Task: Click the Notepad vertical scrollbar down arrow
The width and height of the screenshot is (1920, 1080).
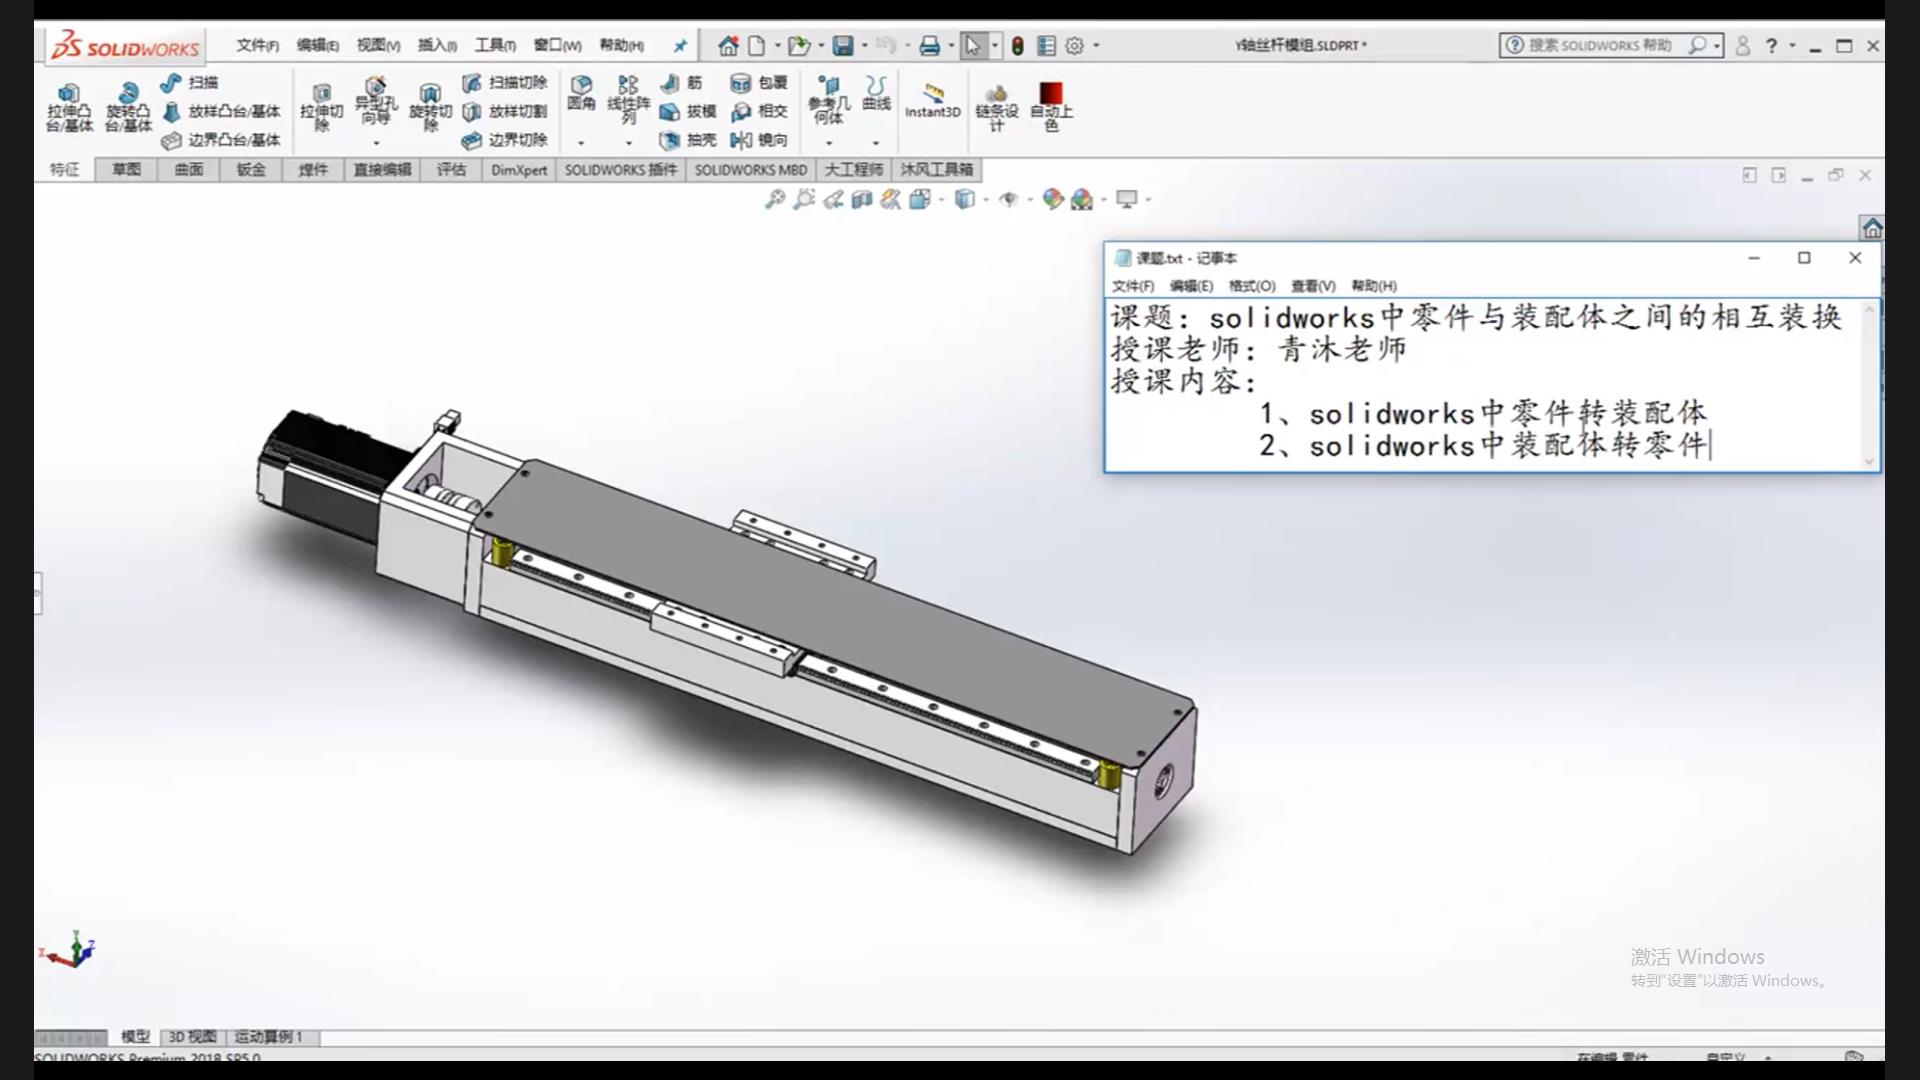Action: [x=1869, y=462]
